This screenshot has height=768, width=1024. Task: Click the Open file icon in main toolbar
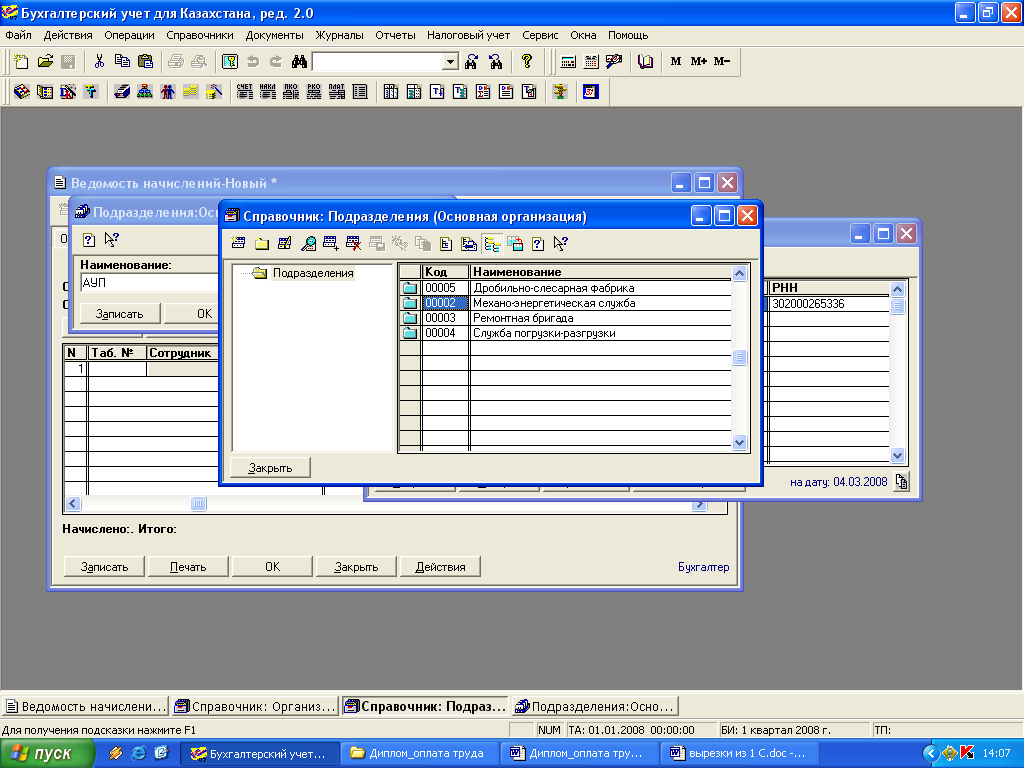(45, 61)
